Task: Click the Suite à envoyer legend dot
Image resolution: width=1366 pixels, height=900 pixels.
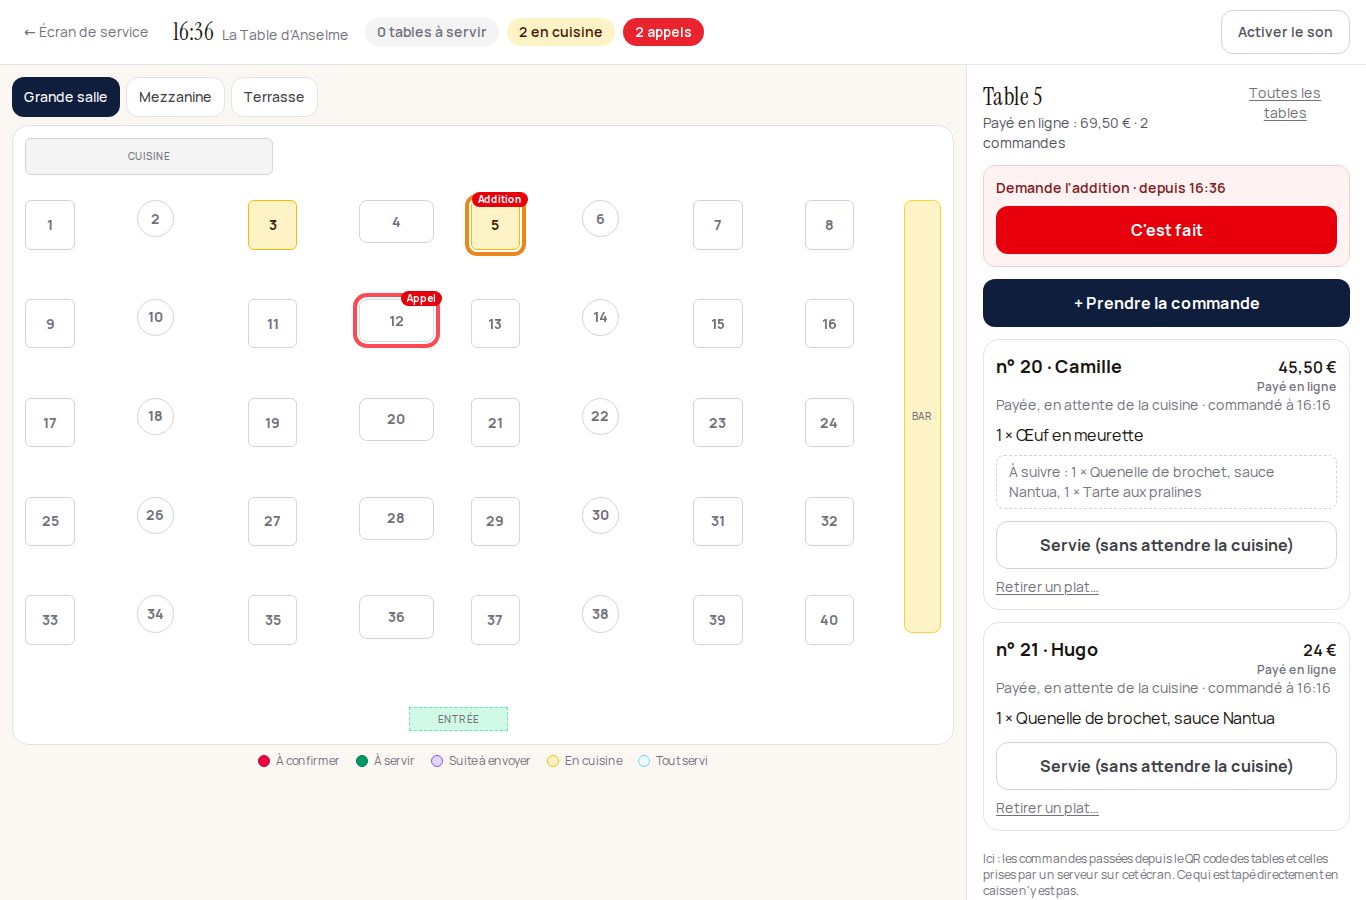Action: click(437, 761)
